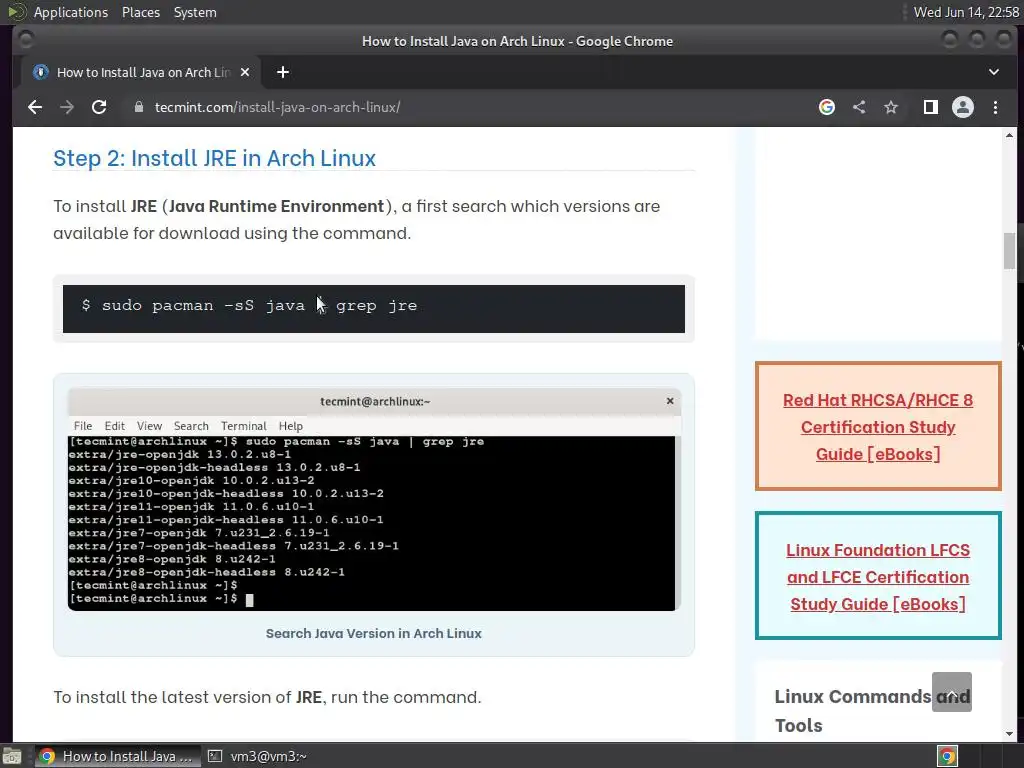Switch to vm3@vm3 terminal in taskbar
This screenshot has height=768, width=1024.
(257, 756)
